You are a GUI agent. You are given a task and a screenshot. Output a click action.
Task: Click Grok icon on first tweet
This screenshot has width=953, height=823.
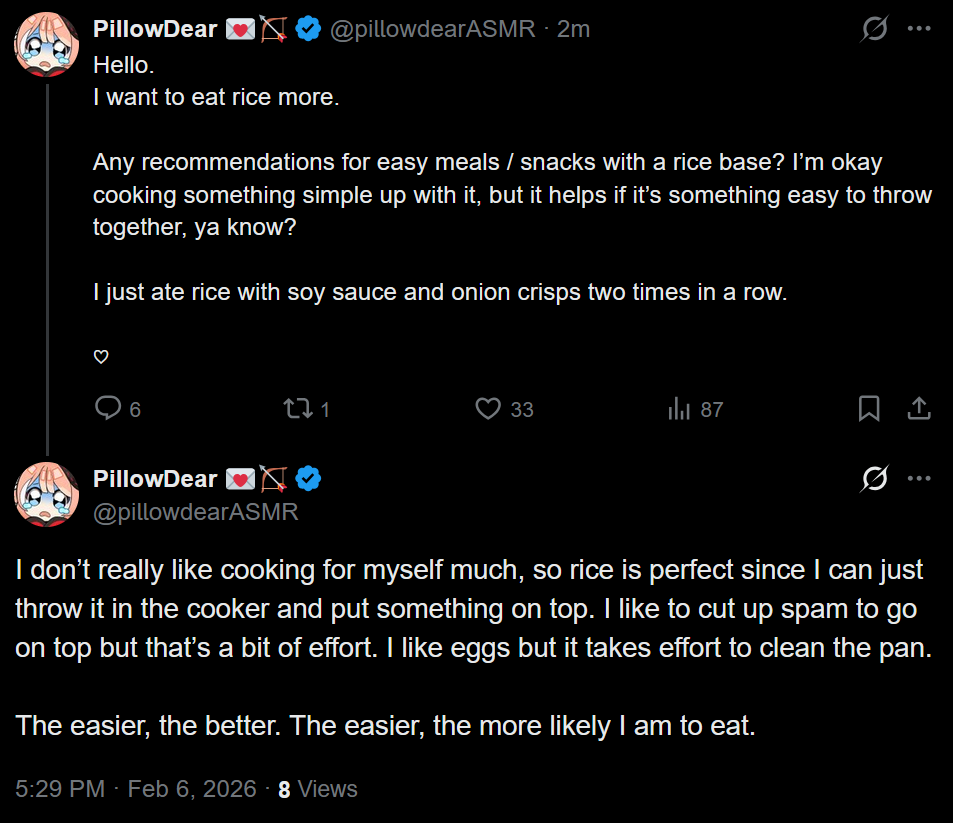click(874, 30)
